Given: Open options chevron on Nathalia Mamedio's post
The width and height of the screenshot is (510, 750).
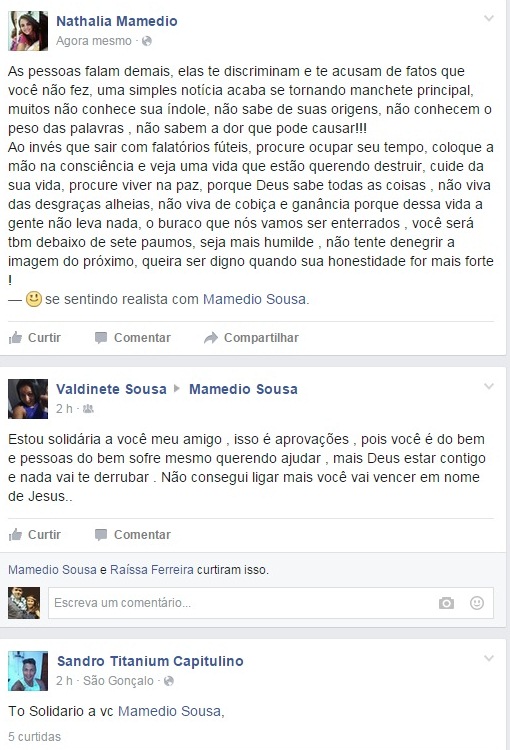Looking at the screenshot, I should (488, 19).
